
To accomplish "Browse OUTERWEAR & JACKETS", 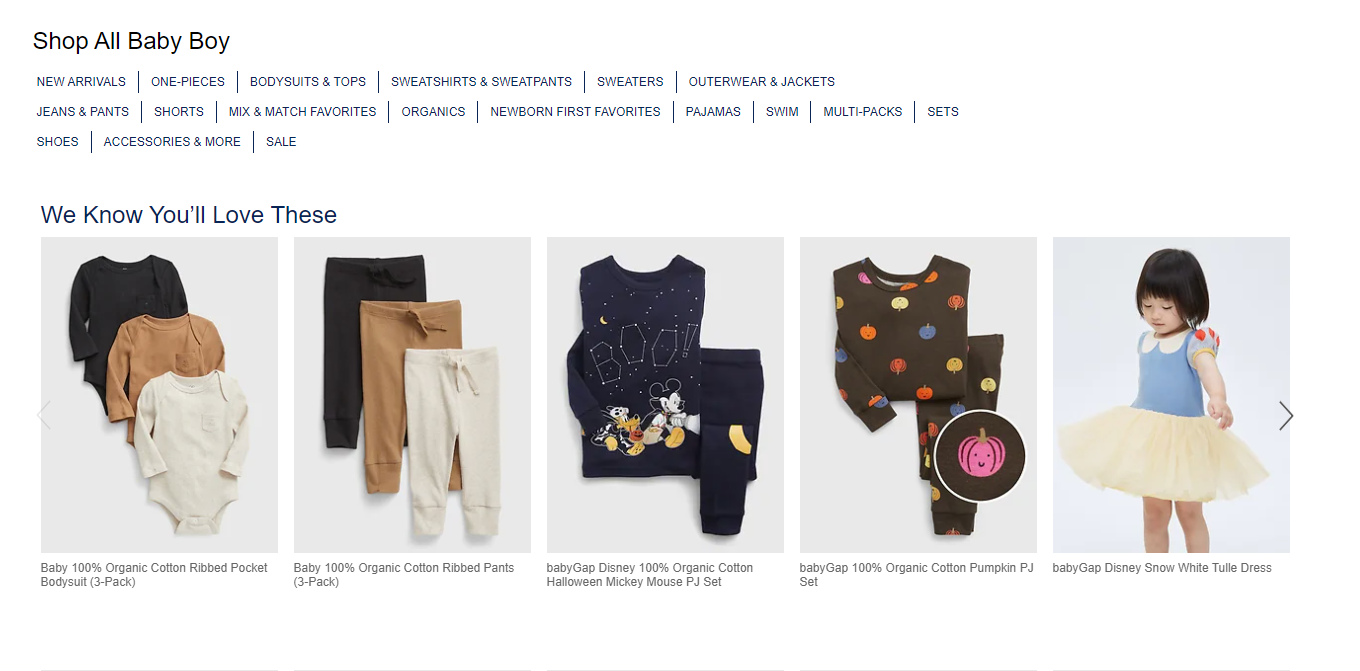I will point(762,82).
